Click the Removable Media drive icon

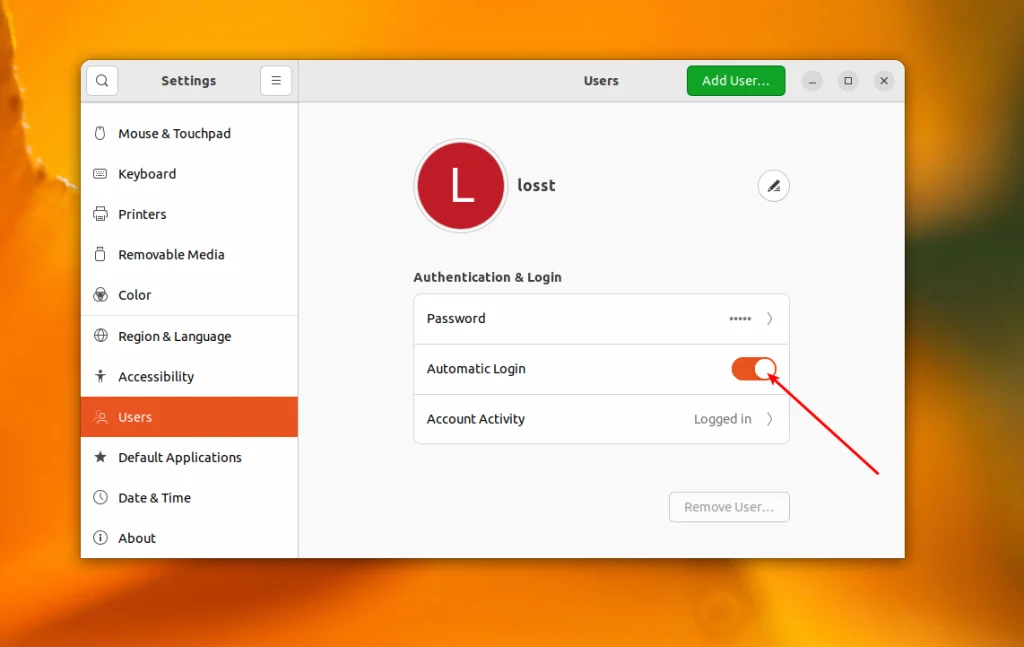tap(100, 255)
